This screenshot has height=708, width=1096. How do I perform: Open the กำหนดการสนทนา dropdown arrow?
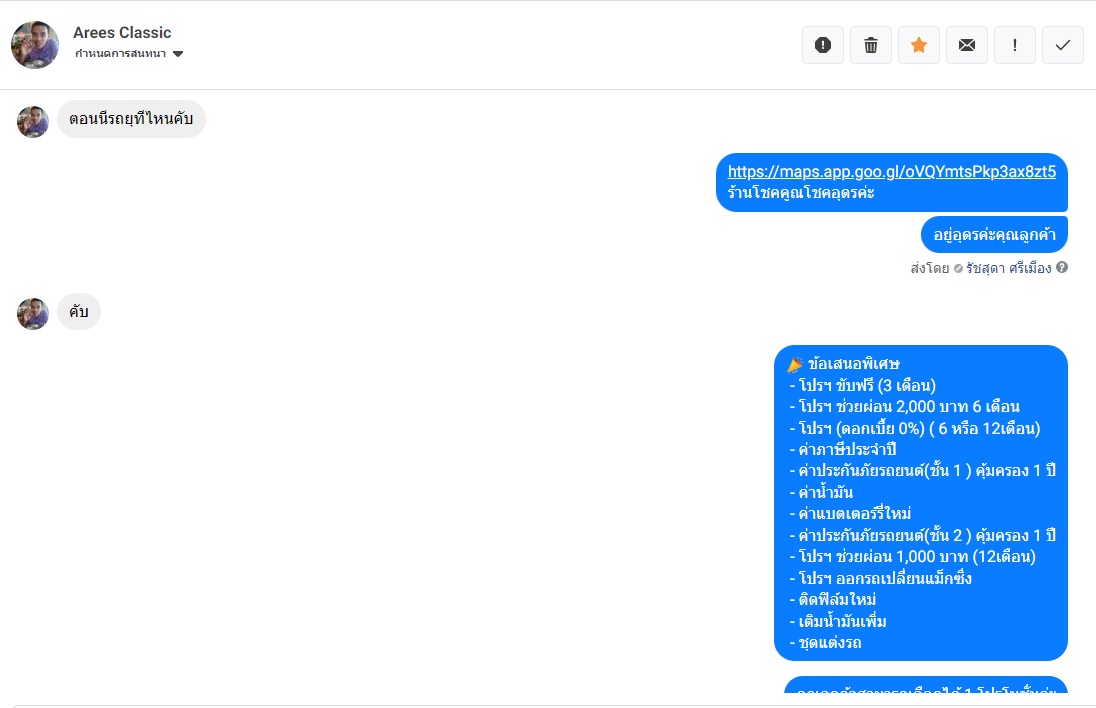click(x=178, y=54)
